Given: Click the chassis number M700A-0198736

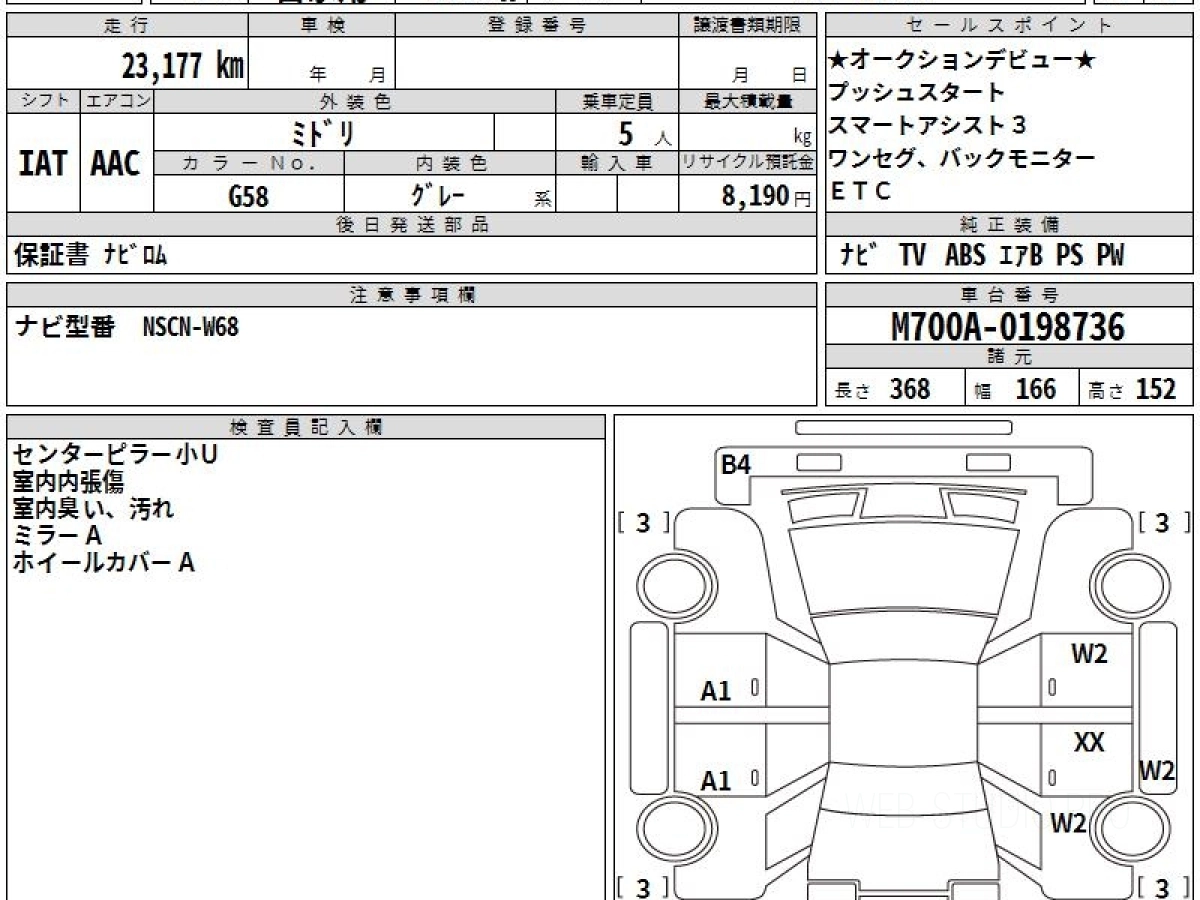Looking at the screenshot, I should point(1008,327).
